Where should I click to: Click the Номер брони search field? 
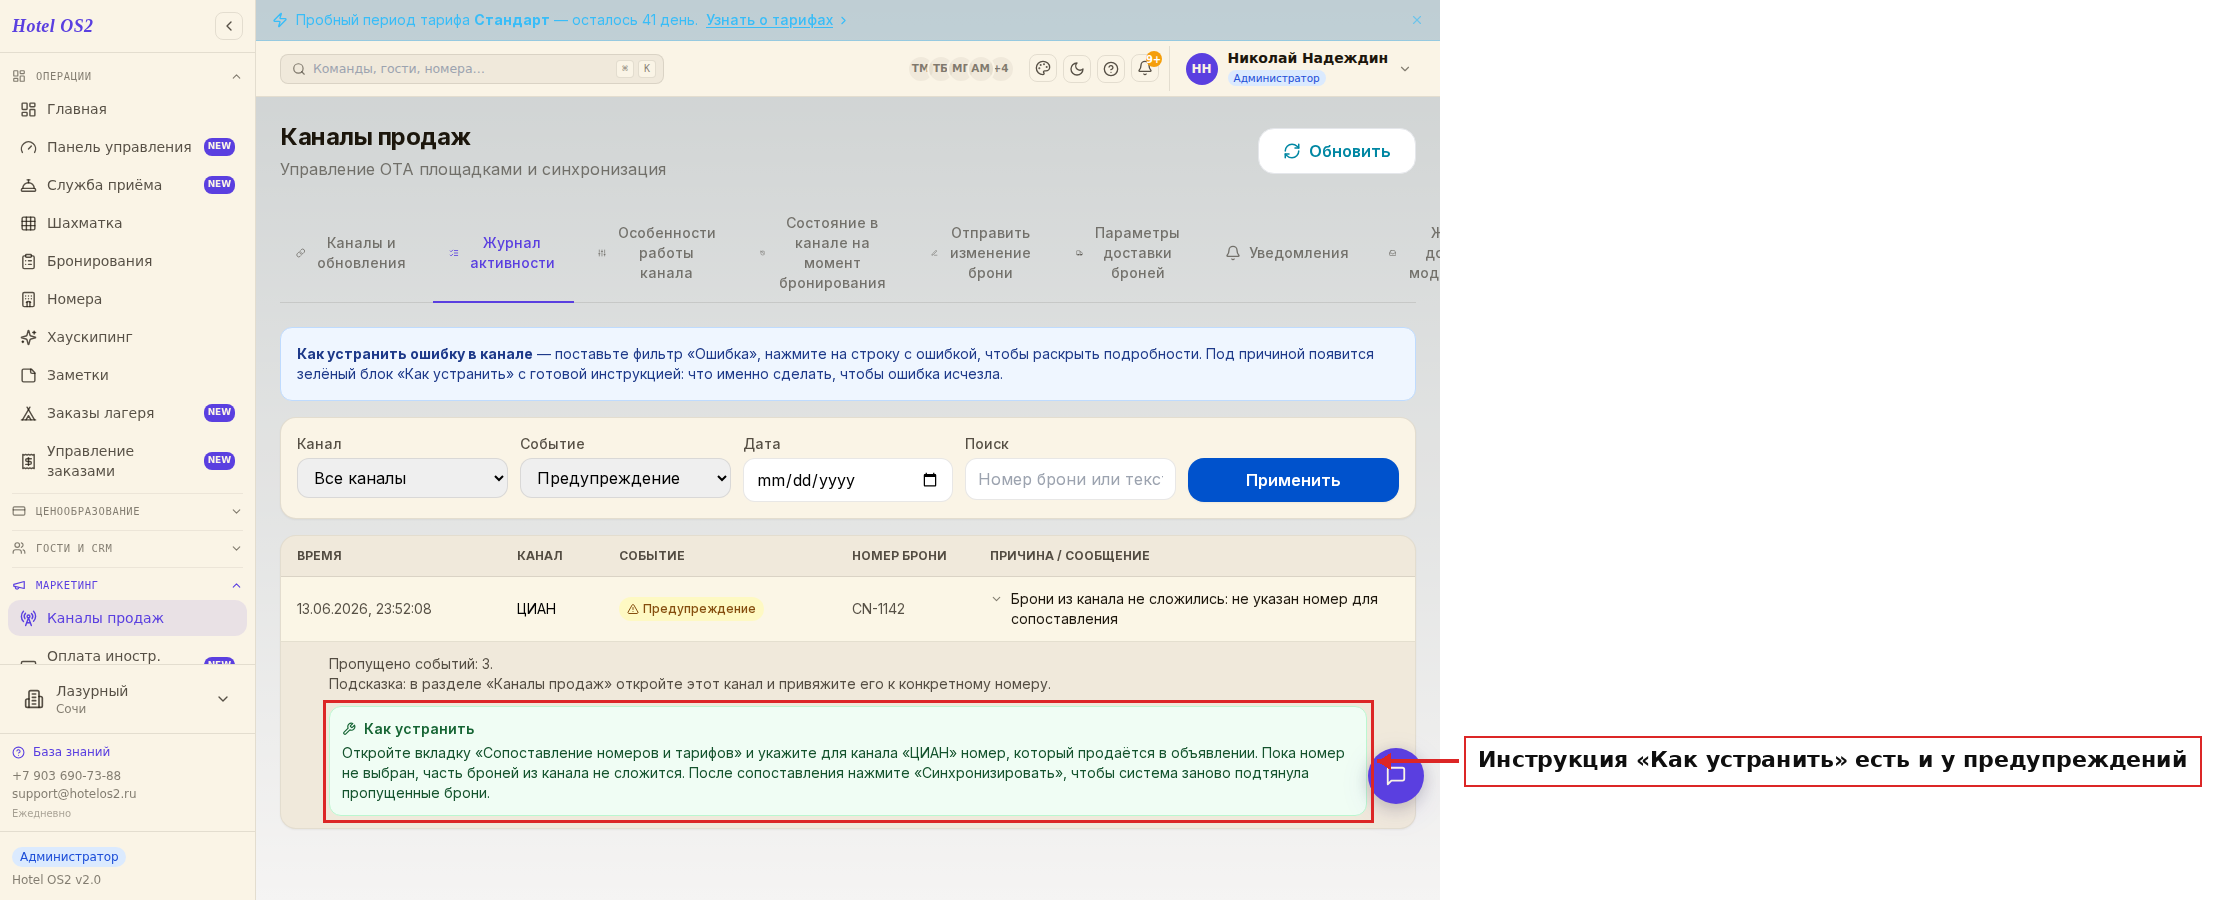pos(1070,479)
